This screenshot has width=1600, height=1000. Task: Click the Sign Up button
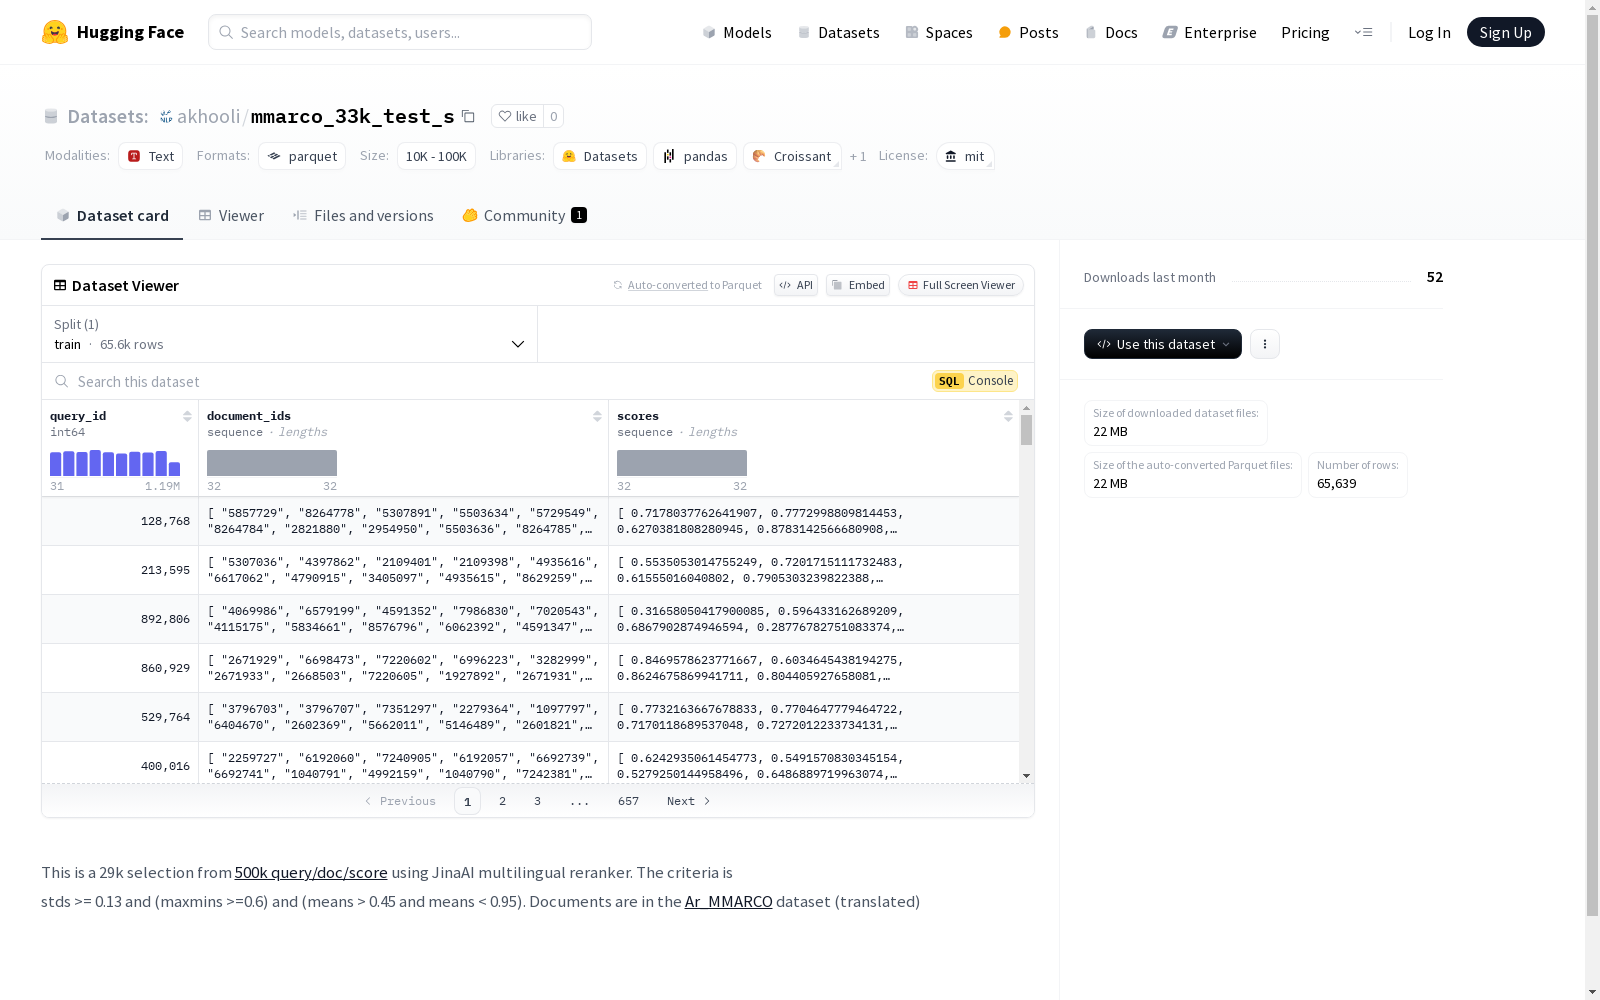click(x=1505, y=32)
